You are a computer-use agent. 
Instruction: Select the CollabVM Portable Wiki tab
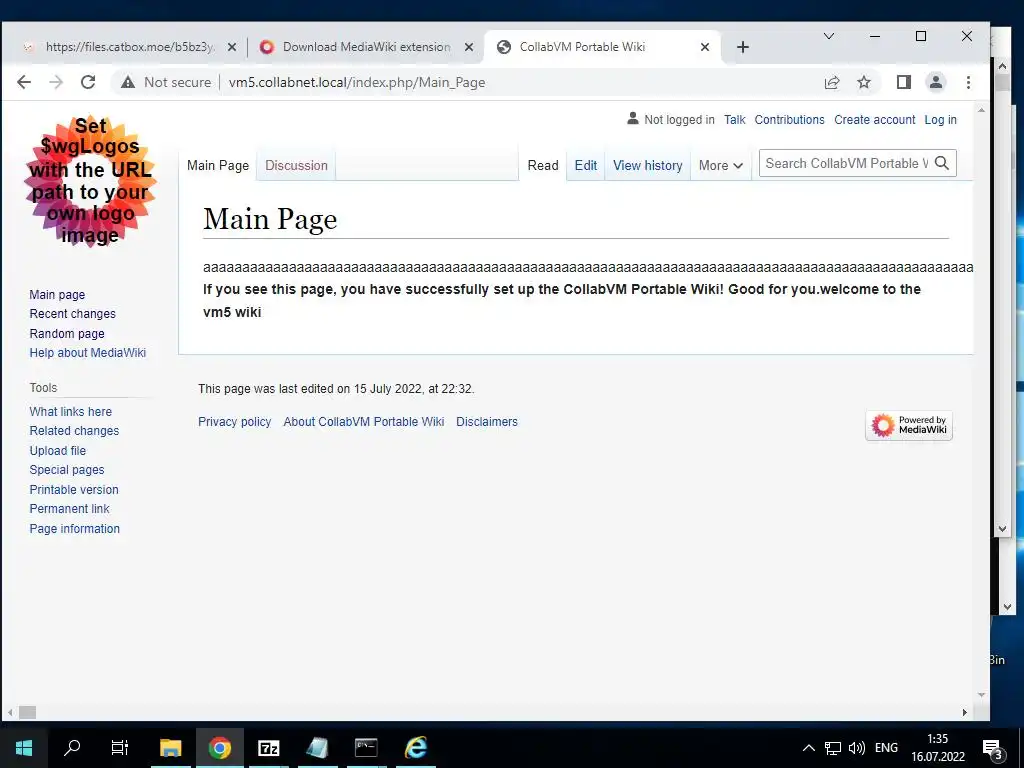click(601, 47)
